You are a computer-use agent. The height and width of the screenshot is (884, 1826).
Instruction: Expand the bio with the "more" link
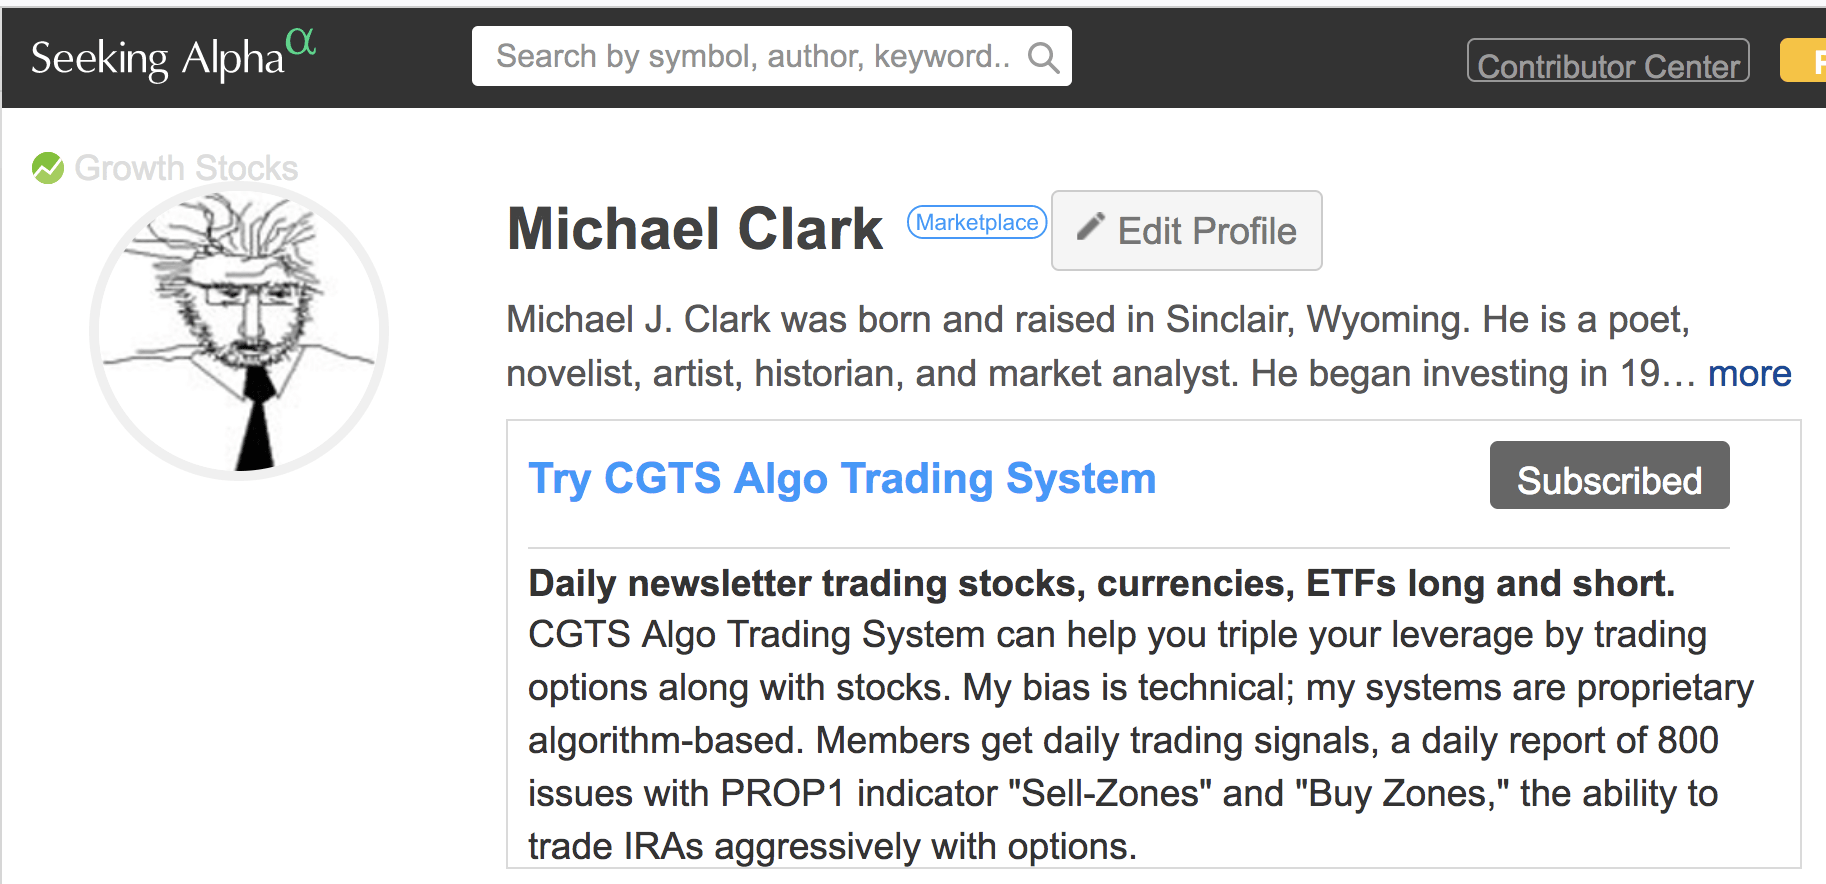click(x=1749, y=374)
